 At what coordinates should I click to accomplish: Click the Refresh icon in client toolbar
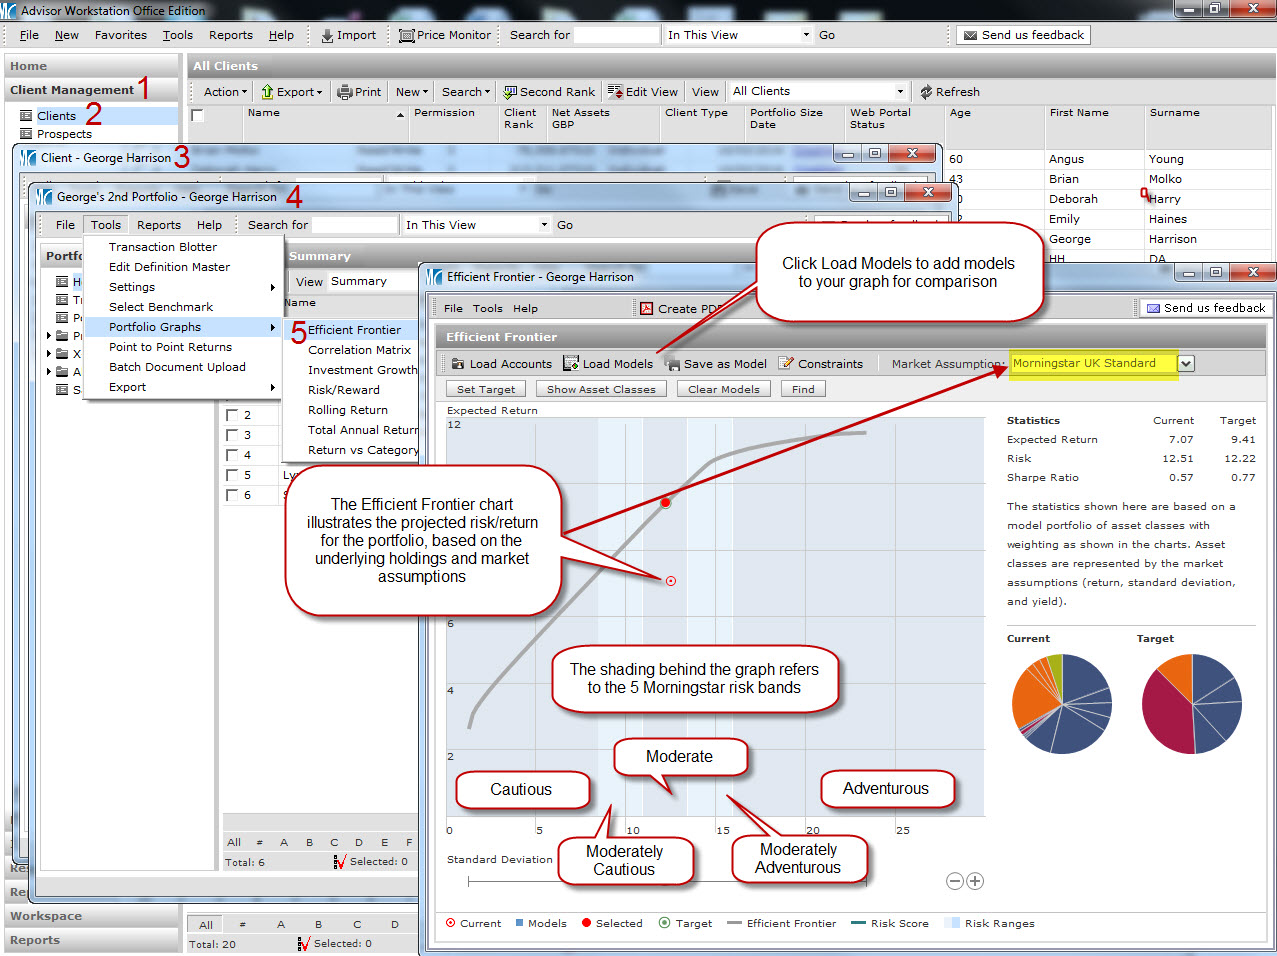point(926,92)
